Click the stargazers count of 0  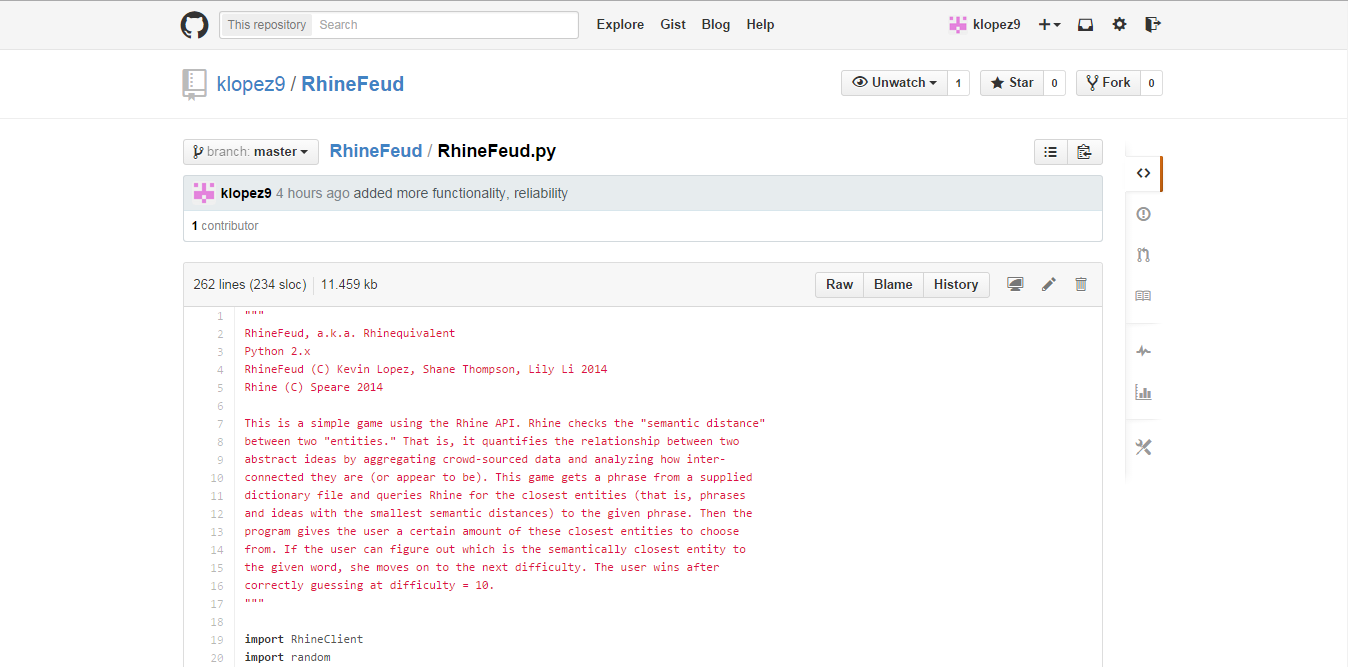pyautogui.click(x=1054, y=83)
